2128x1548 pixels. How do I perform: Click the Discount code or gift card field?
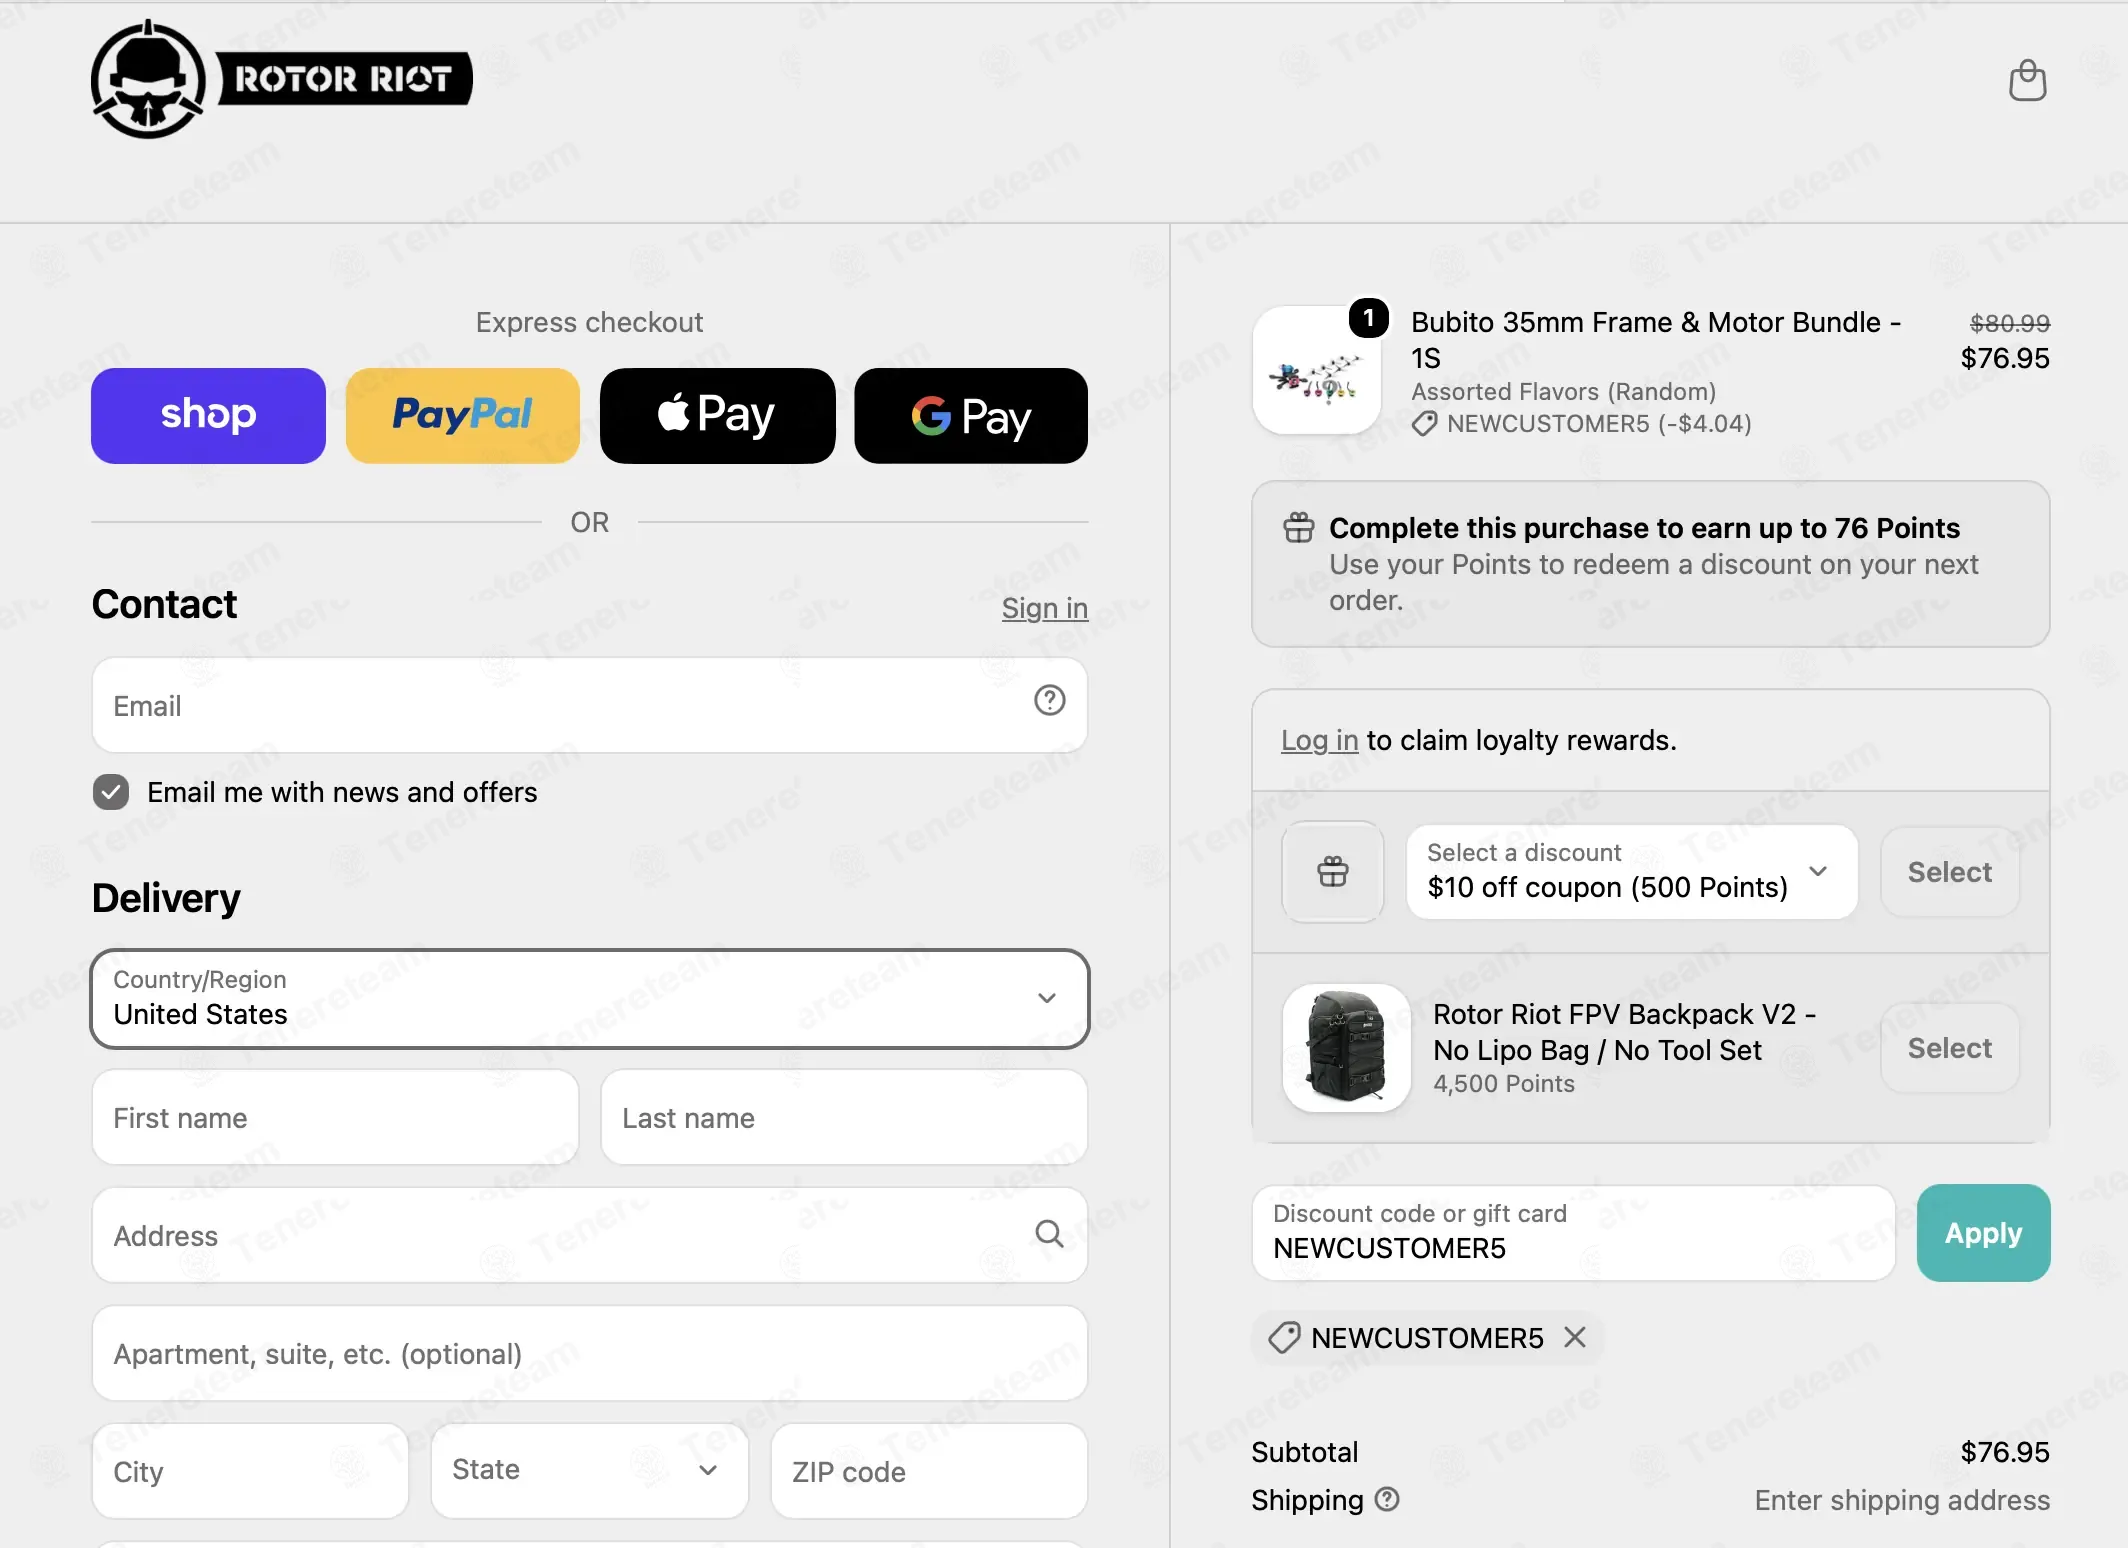1574,1233
